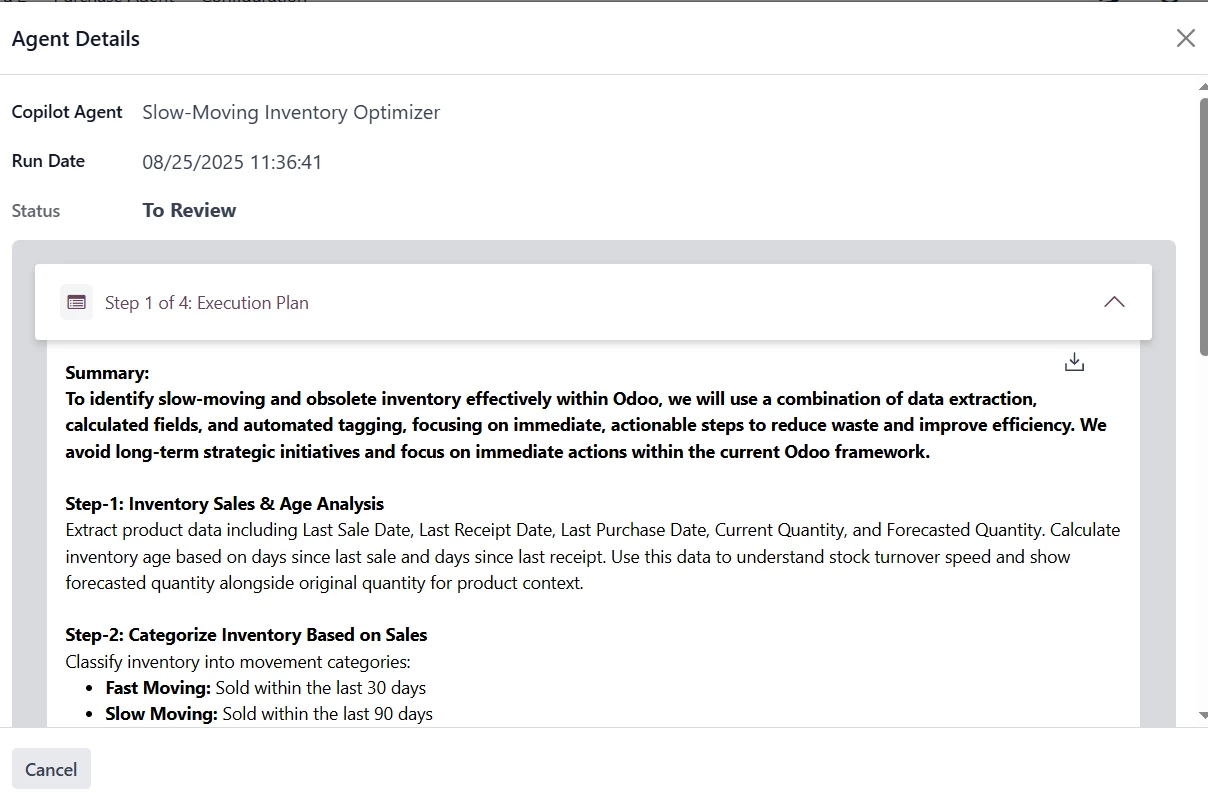Screen dimensions: 1208x802
Task: Click the scrollbar down arrow
Action: (x=1202, y=716)
